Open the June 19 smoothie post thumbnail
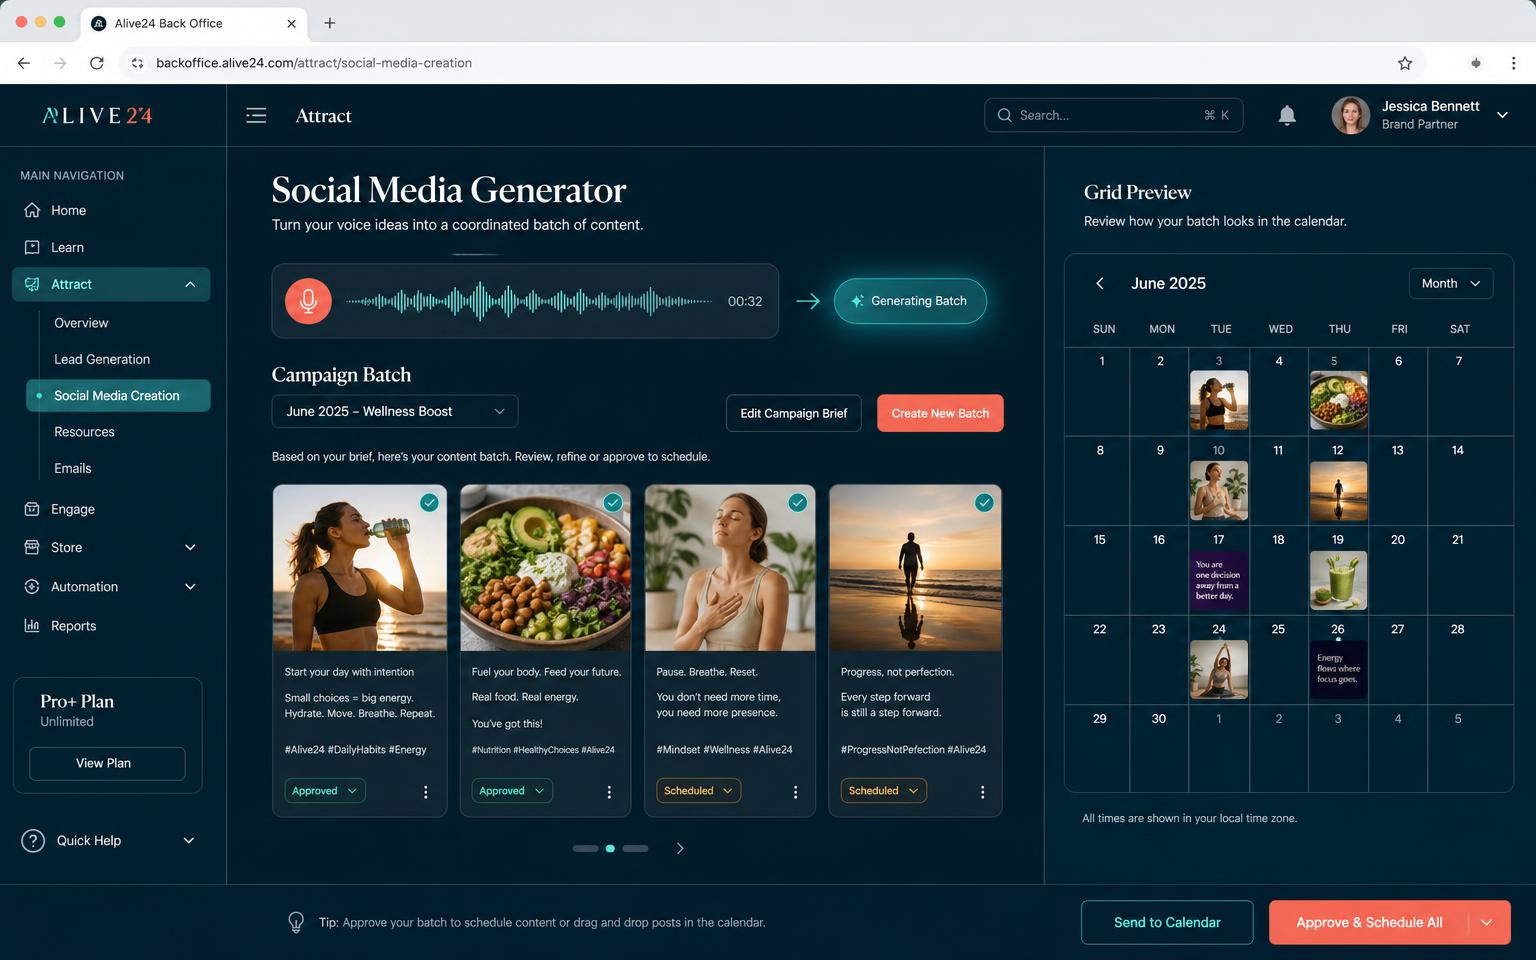Viewport: 1536px width, 960px height. click(x=1338, y=580)
